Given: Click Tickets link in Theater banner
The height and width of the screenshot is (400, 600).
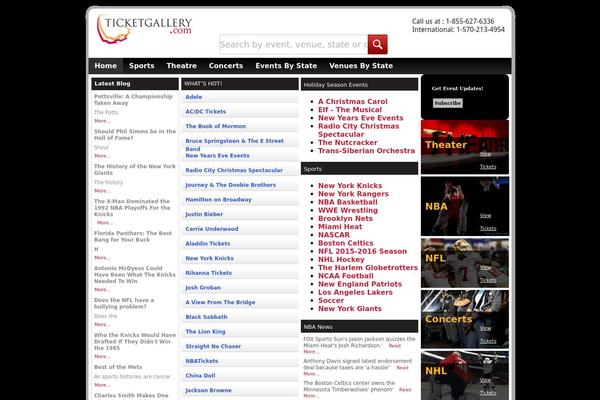Looking at the screenshot, I should (x=488, y=167).
